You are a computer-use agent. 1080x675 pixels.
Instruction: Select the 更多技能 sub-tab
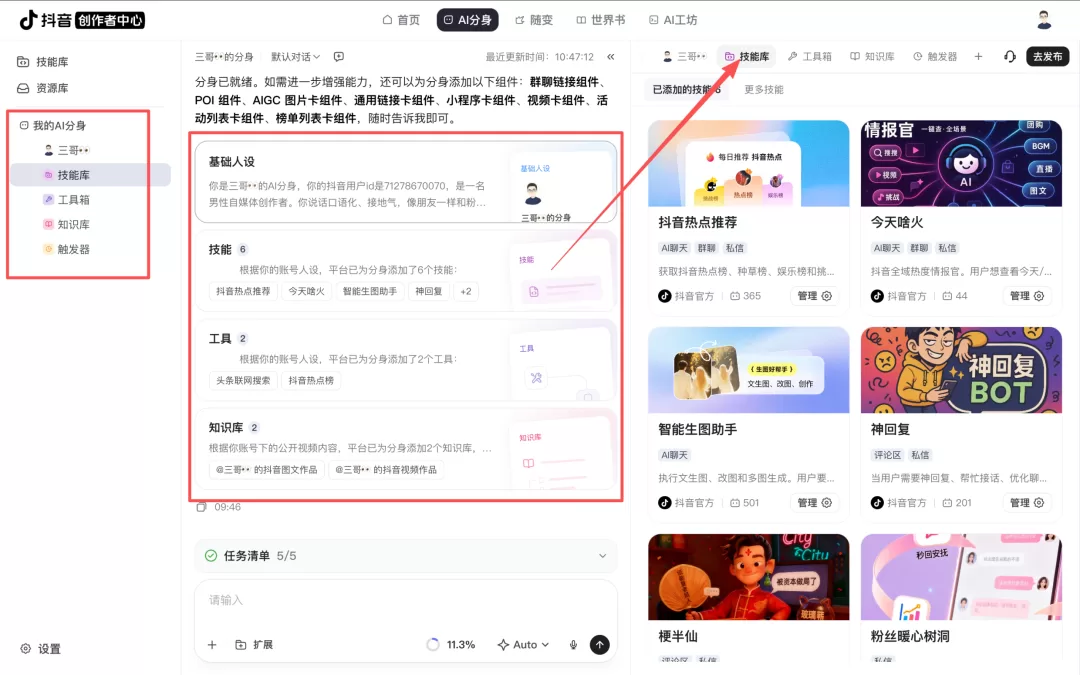tap(764, 90)
